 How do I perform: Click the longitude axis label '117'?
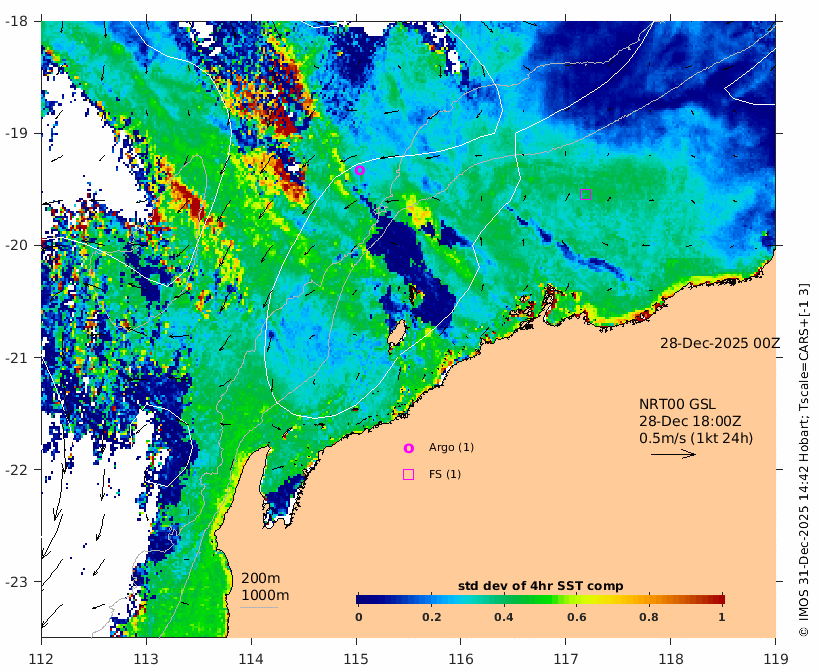[566, 658]
